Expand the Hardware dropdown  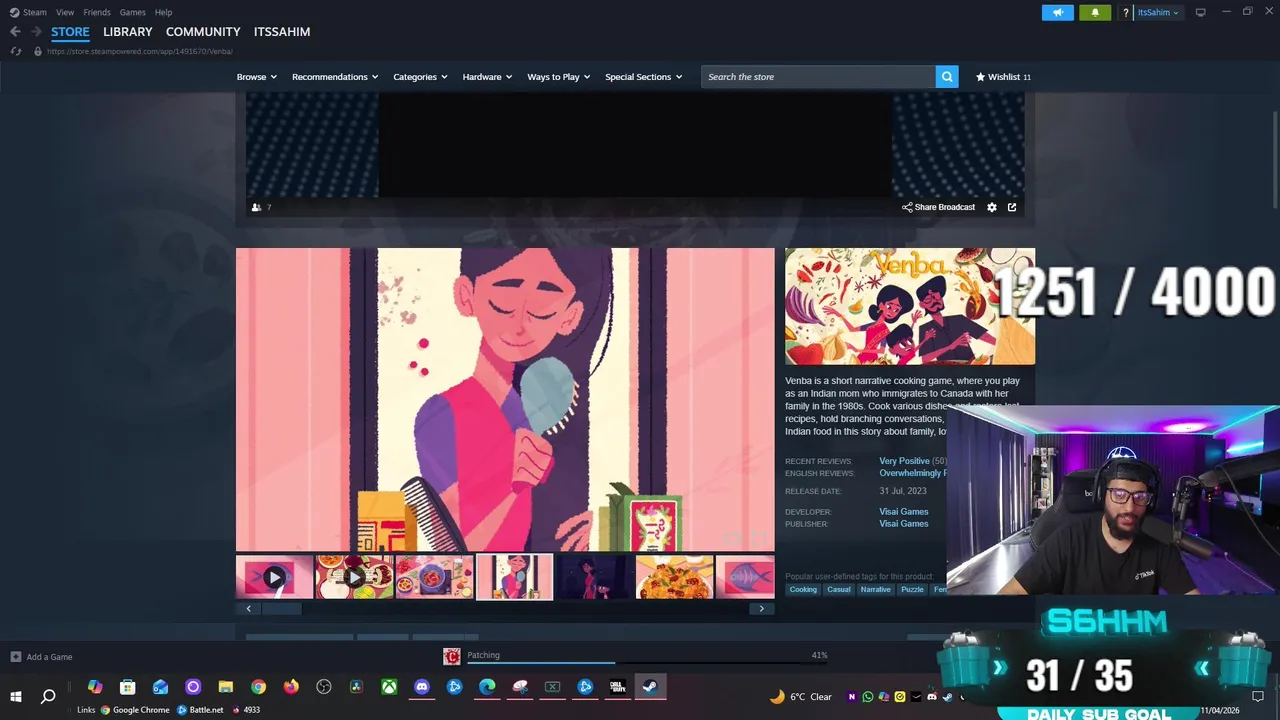click(487, 77)
